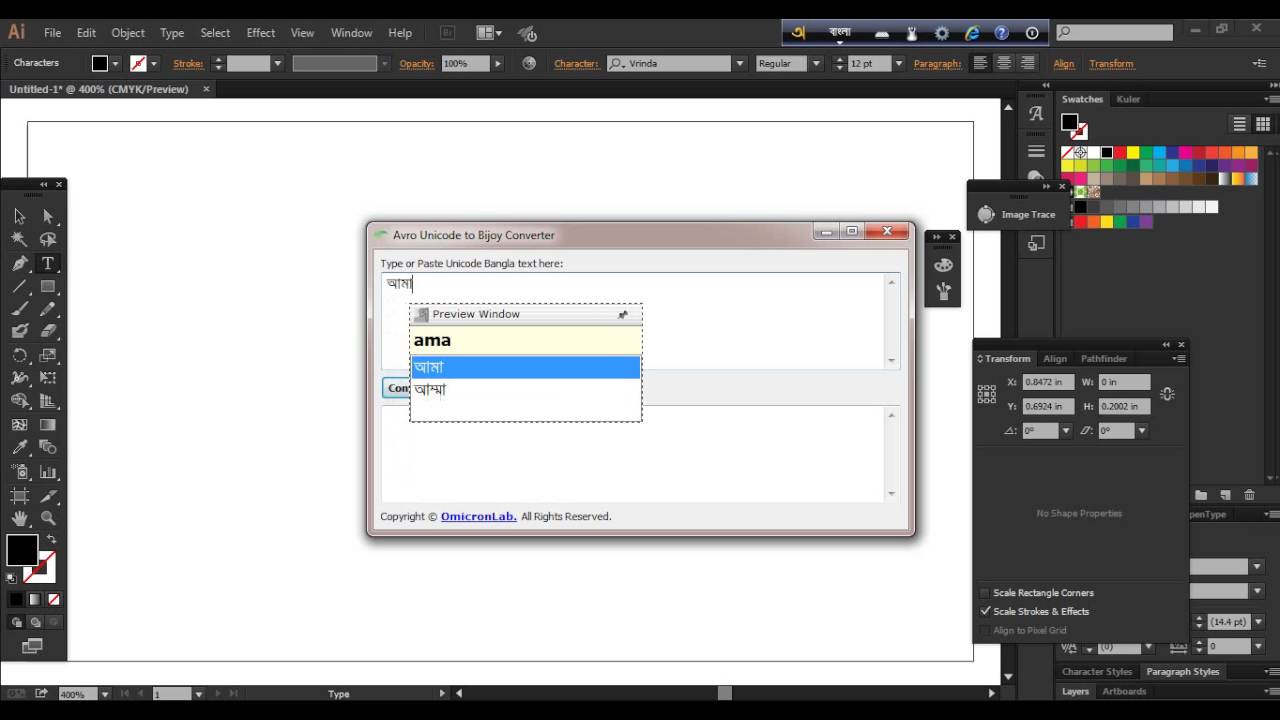The height and width of the screenshot is (720, 1280).
Task: Toggle constrain width and height proportions
Action: pyautogui.click(x=1167, y=393)
